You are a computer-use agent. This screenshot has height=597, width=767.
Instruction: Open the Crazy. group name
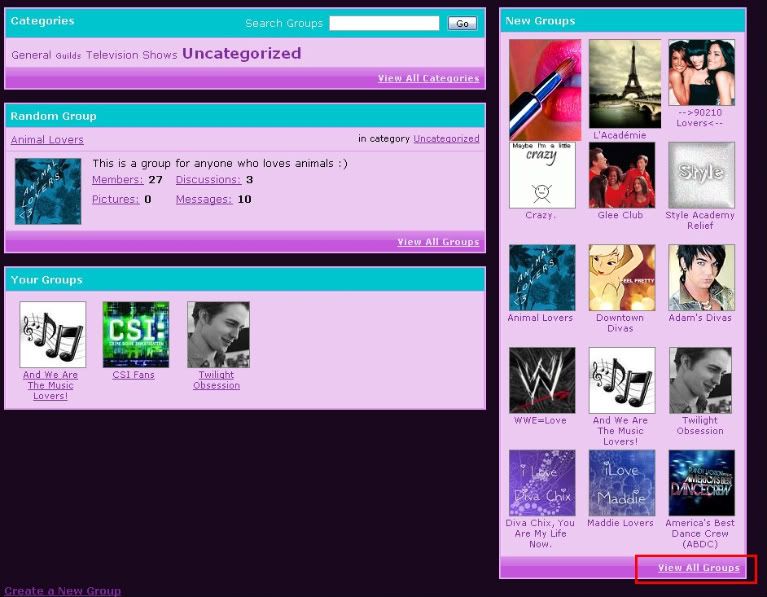540,215
